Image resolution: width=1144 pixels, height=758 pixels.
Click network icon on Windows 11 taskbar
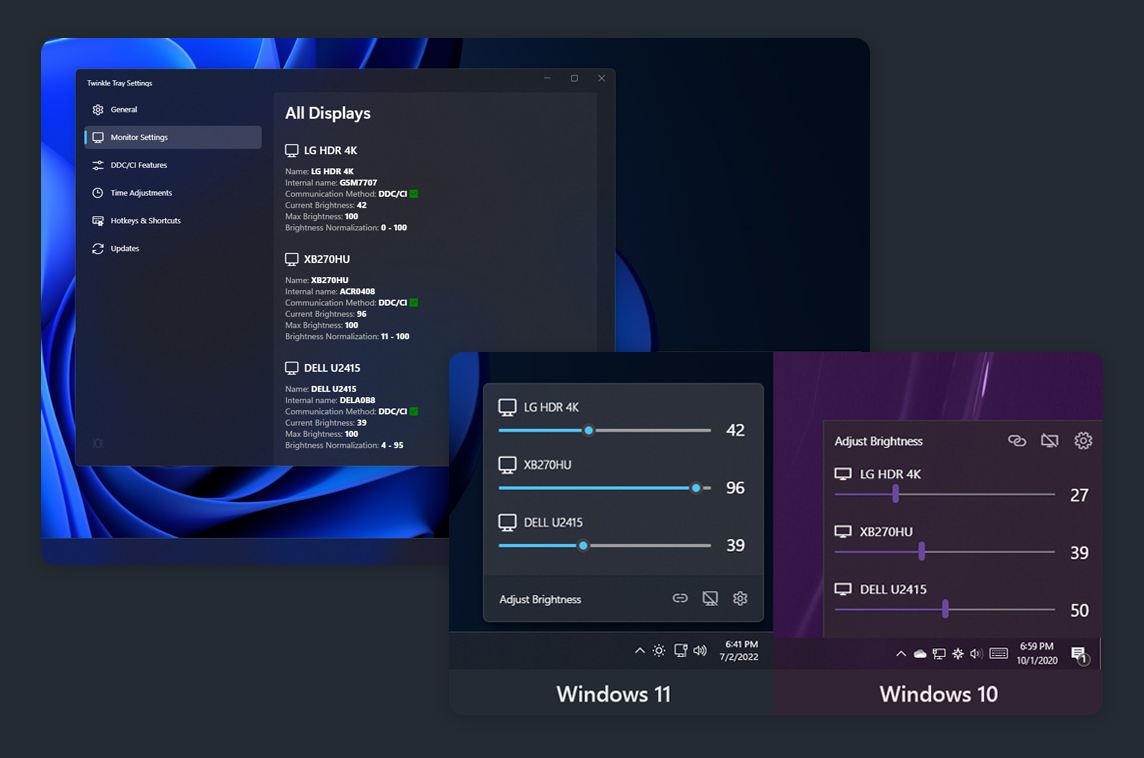[x=681, y=650]
